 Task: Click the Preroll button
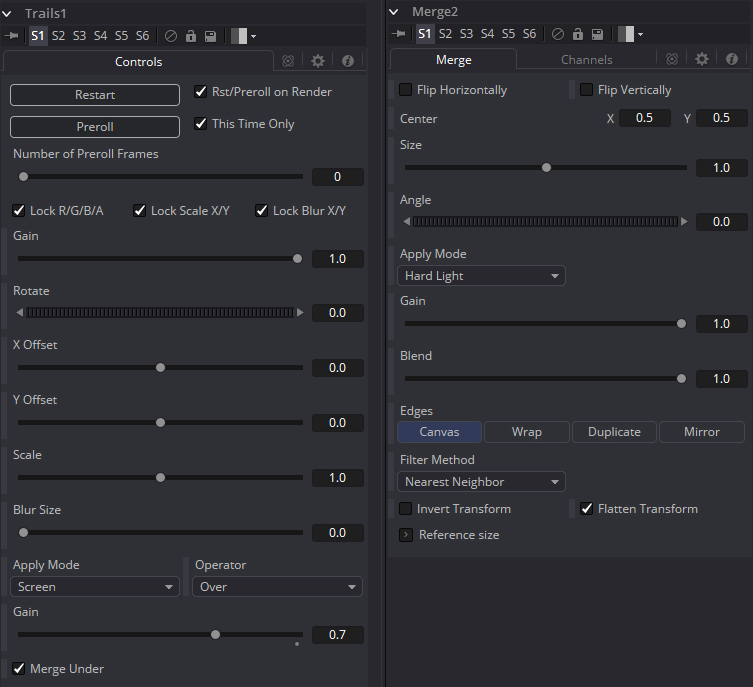(95, 127)
